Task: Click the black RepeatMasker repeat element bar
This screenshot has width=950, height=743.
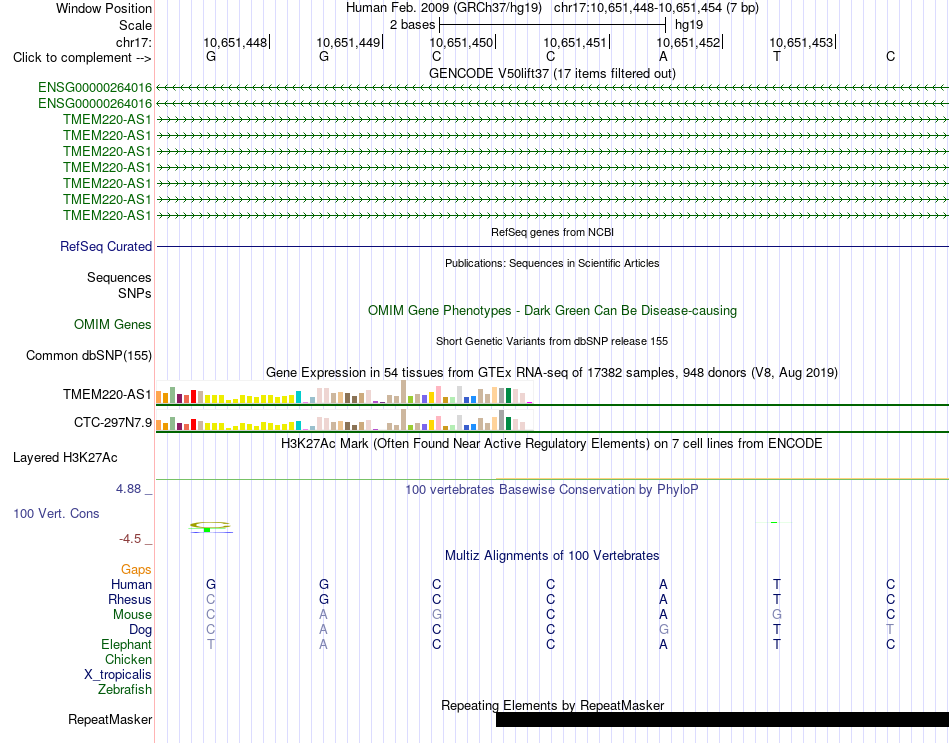Action: [722, 719]
